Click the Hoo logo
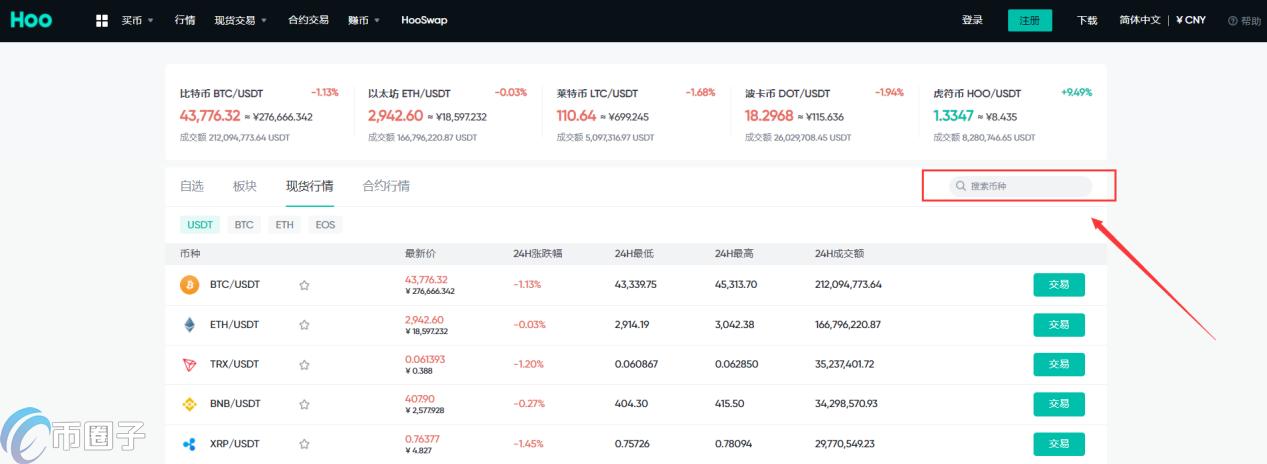Image resolution: width=1267 pixels, height=464 pixels. [x=33, y=20]
